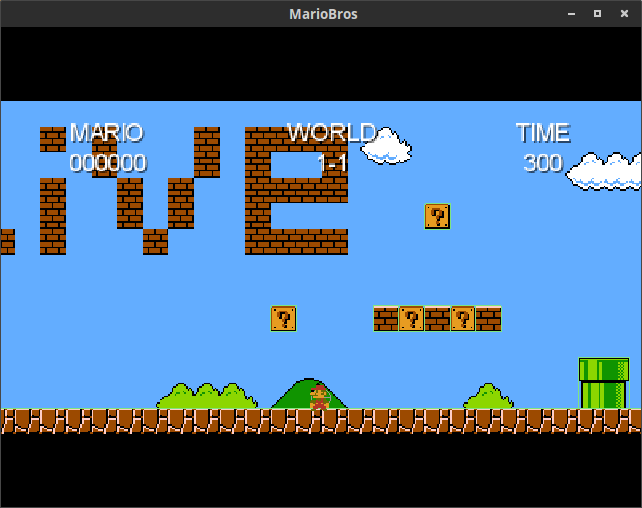Viewport: 642px width, 508px height.
Task: Click the brick letter V
Action: pos(156,191)
